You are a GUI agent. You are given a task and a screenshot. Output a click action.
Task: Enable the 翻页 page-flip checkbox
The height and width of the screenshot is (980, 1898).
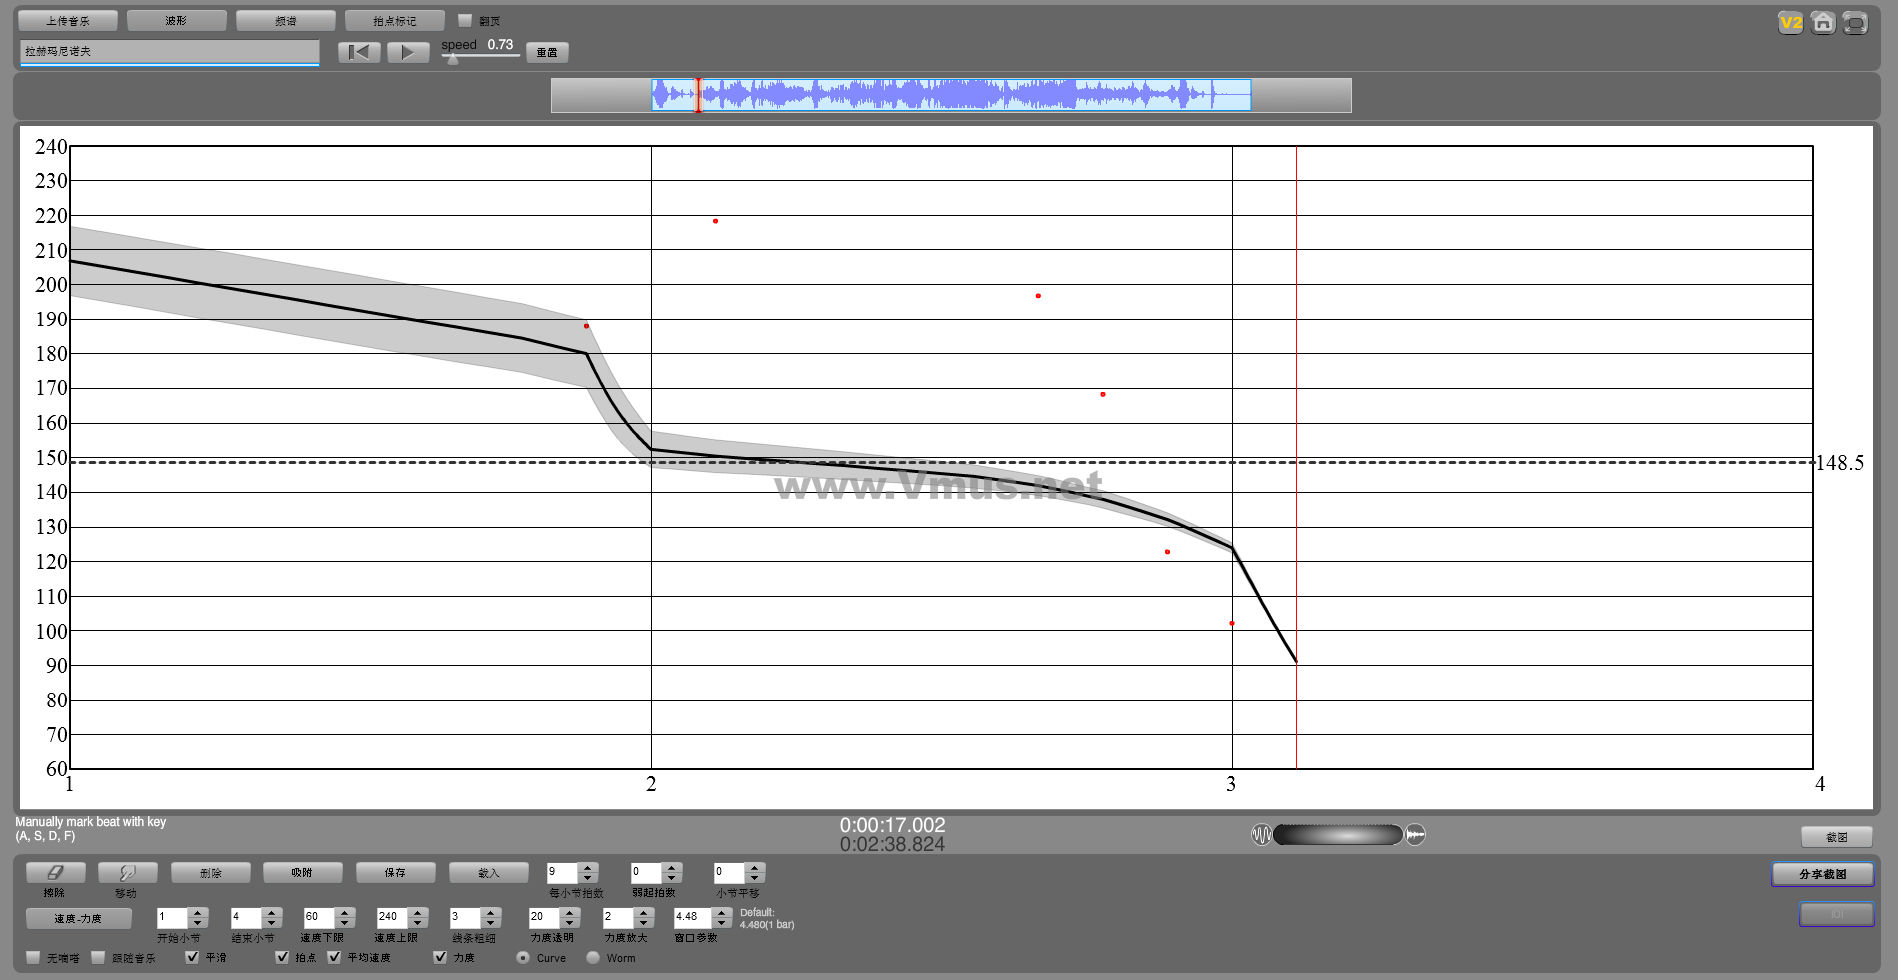pos(465,20)
